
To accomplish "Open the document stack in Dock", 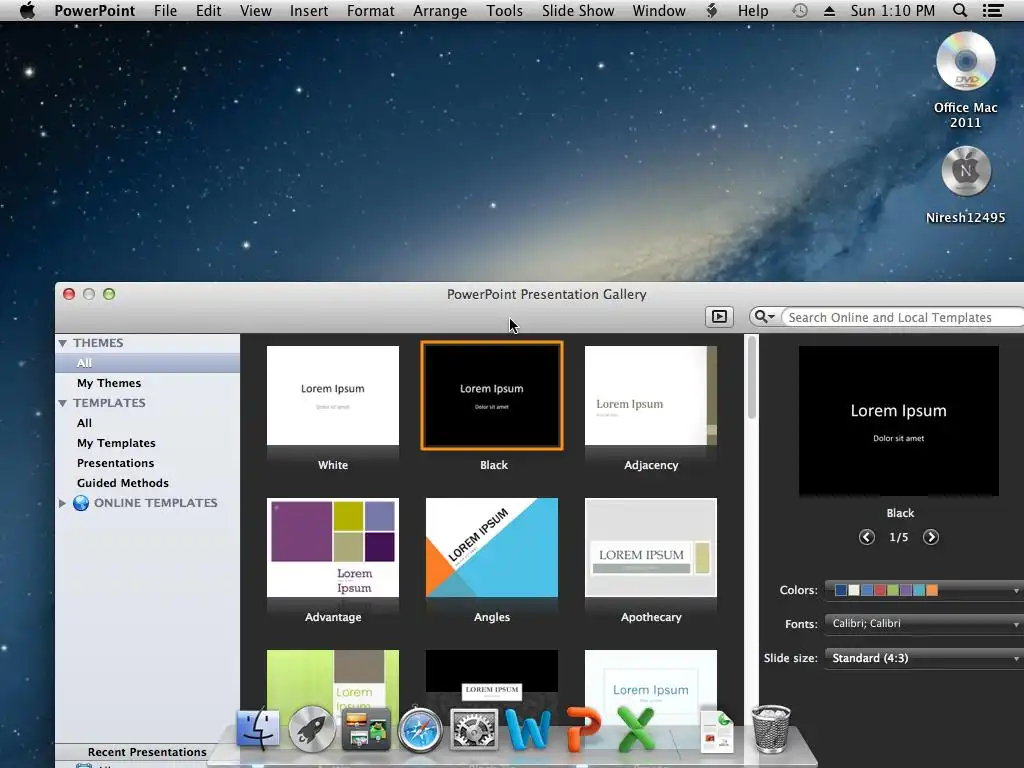I will coord(717,730).
